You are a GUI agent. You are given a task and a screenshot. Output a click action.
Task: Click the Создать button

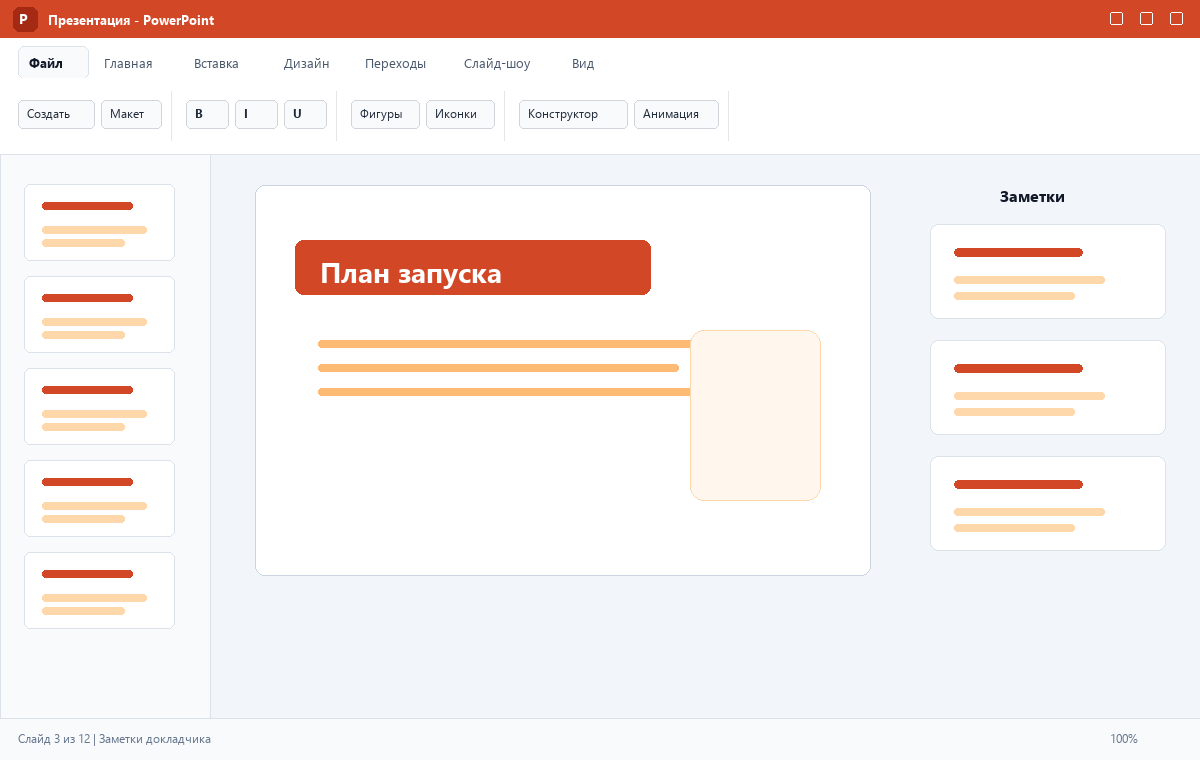56,114
